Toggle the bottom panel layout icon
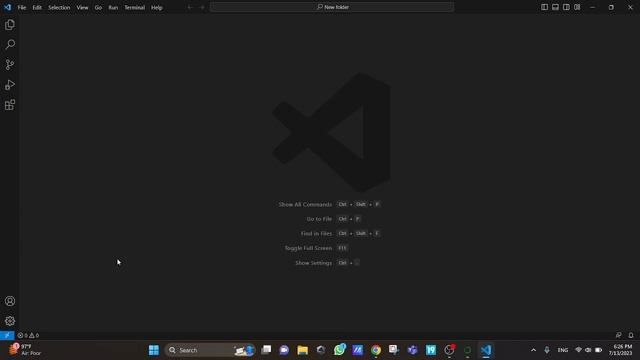 point(556,7)
